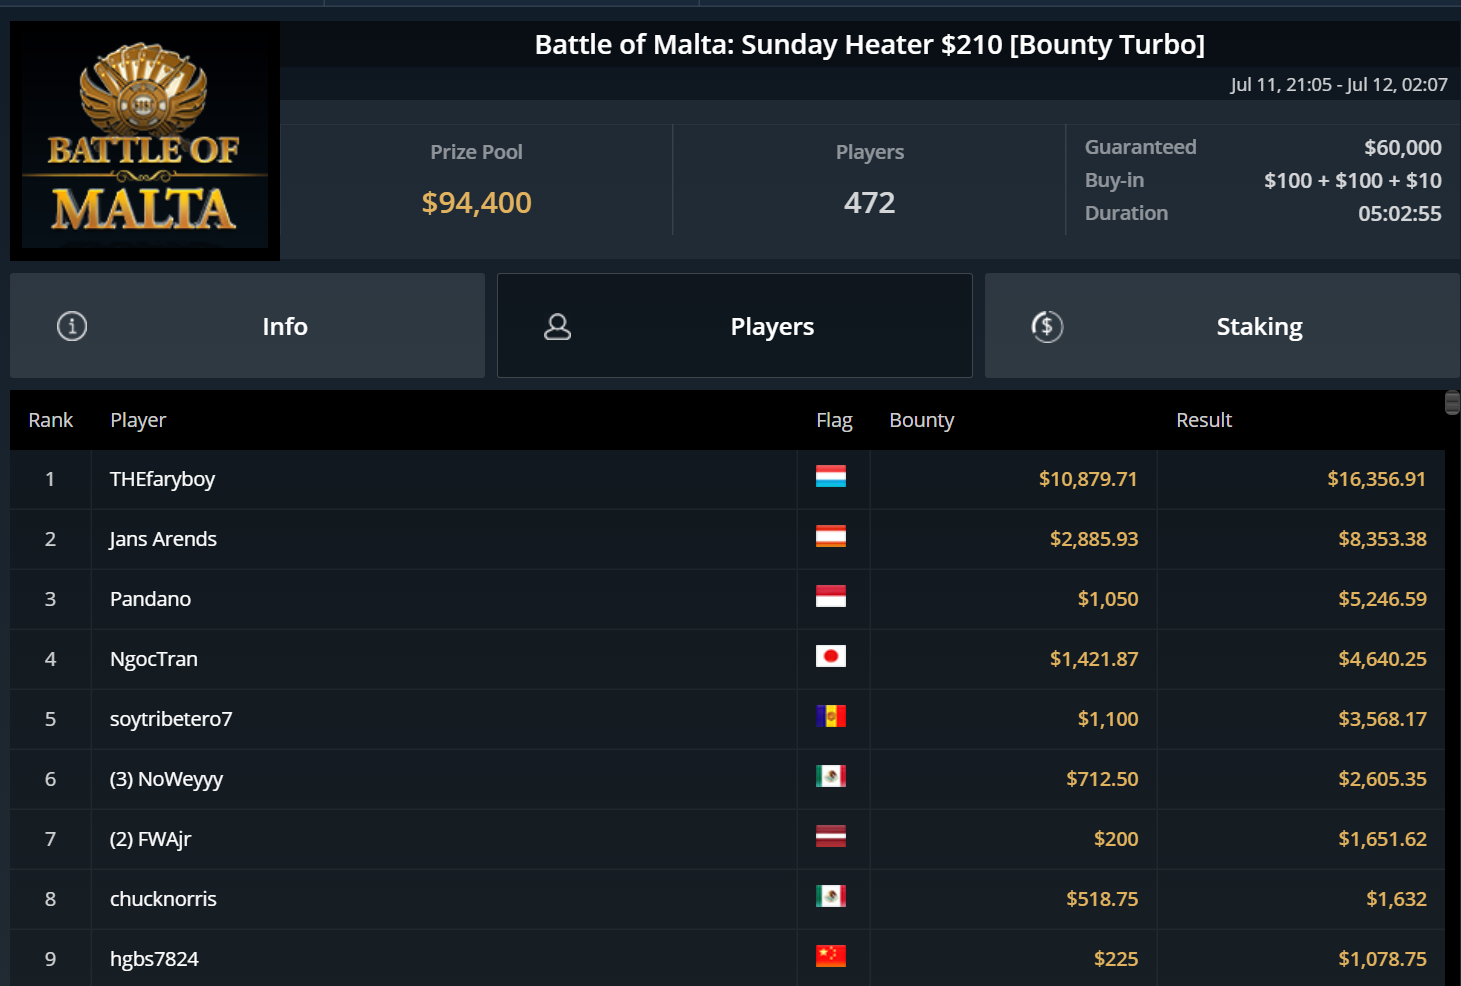1461x986 pixels.
Task: Sort by the Rank column header
Action: point(50,420)
